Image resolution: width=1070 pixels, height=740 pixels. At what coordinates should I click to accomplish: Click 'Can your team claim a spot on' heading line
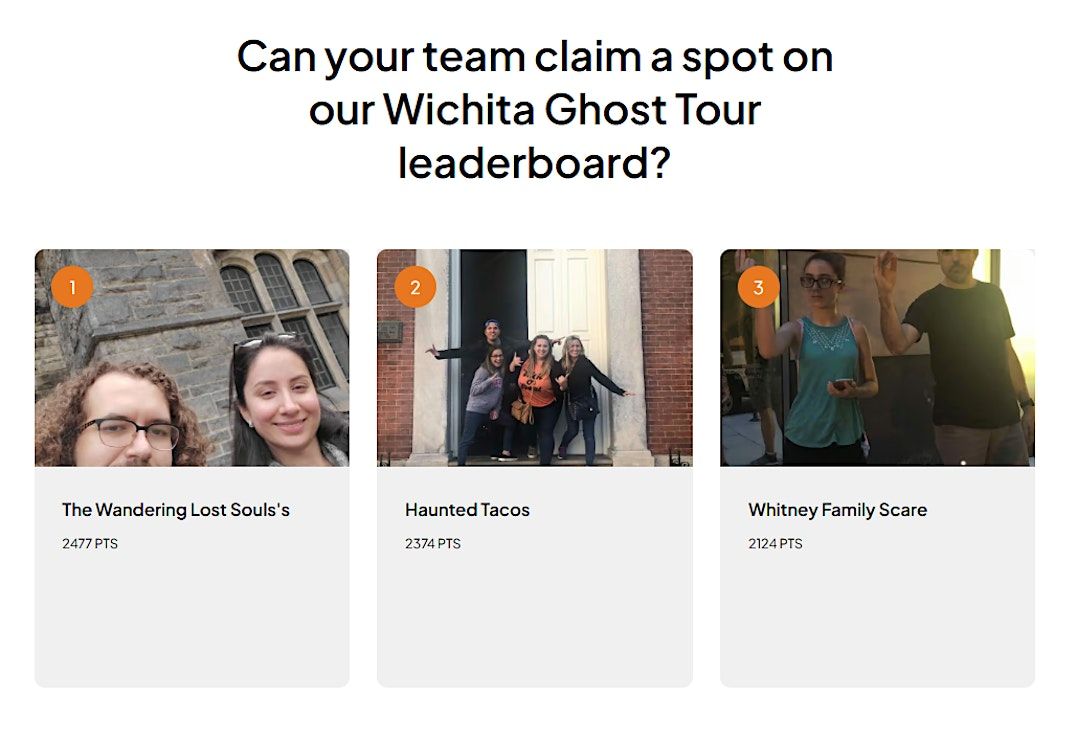pyautogui.click(x=535, y=57)
